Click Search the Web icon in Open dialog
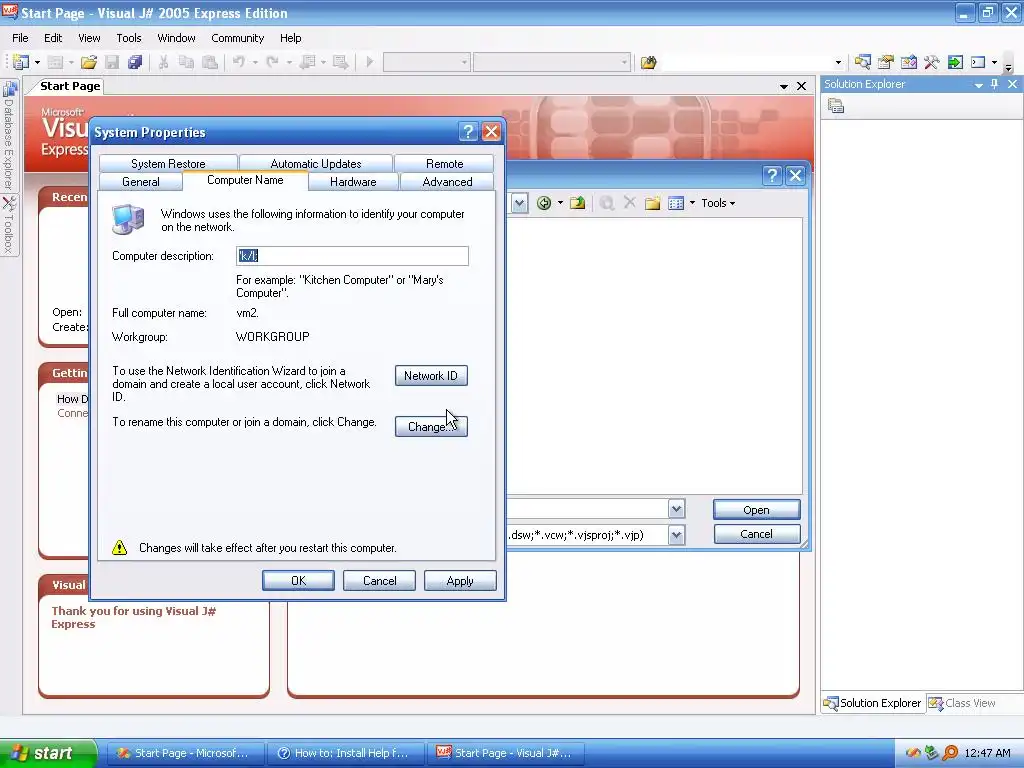 (607, 203)
